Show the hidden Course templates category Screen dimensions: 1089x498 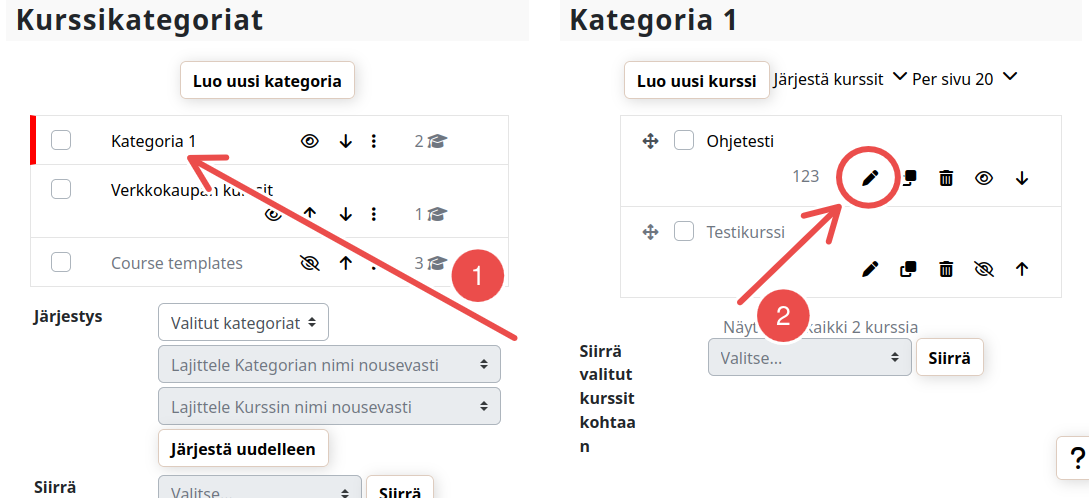(310, 264)
